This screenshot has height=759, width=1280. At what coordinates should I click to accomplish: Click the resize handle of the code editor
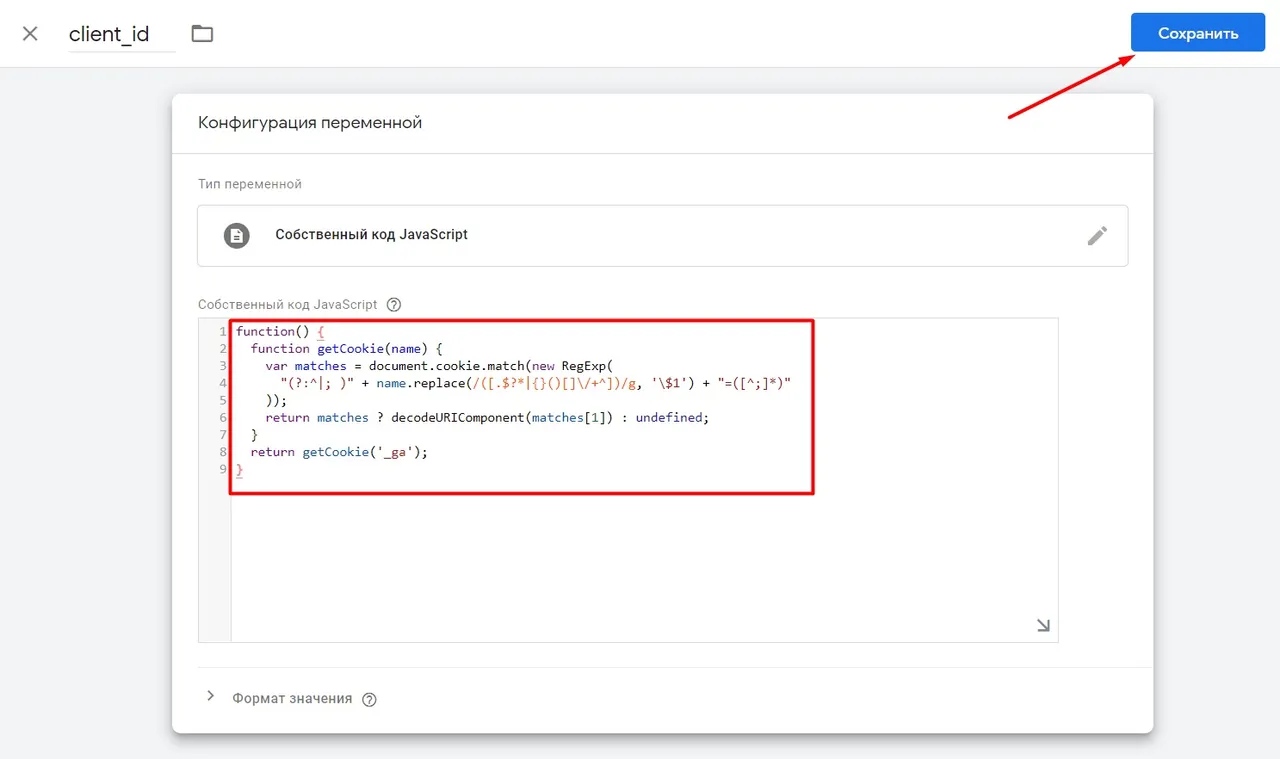1043,626
